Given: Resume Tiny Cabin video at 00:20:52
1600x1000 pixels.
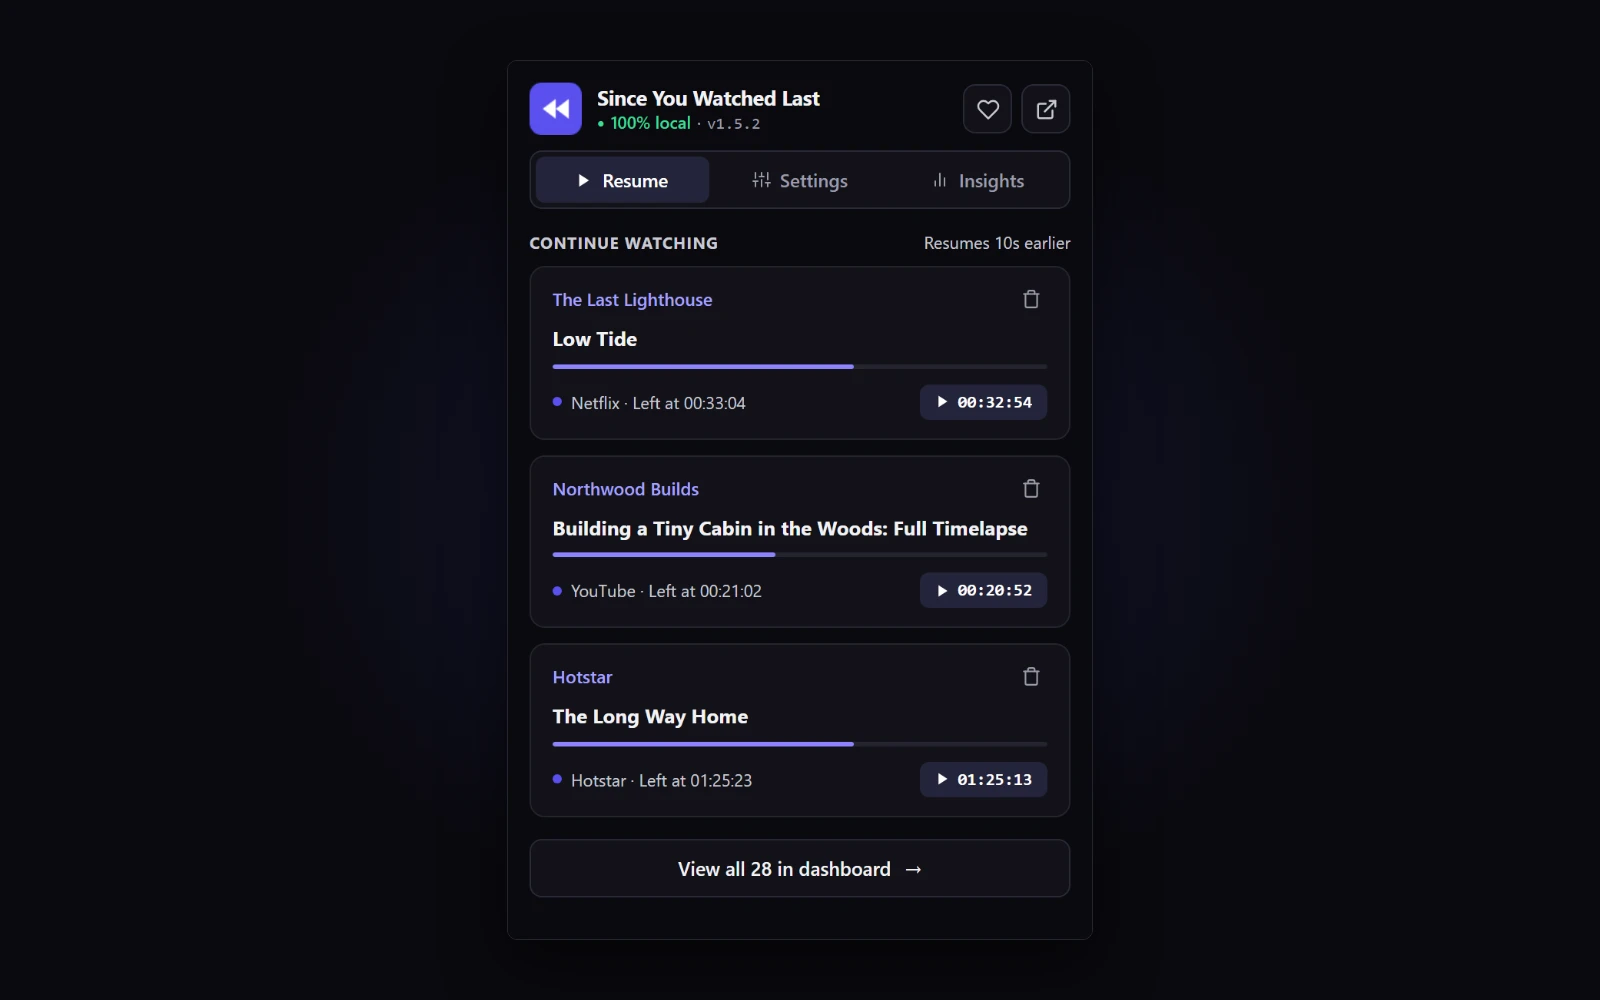Looking at the screenshot, I should click(x=983, y=590).
